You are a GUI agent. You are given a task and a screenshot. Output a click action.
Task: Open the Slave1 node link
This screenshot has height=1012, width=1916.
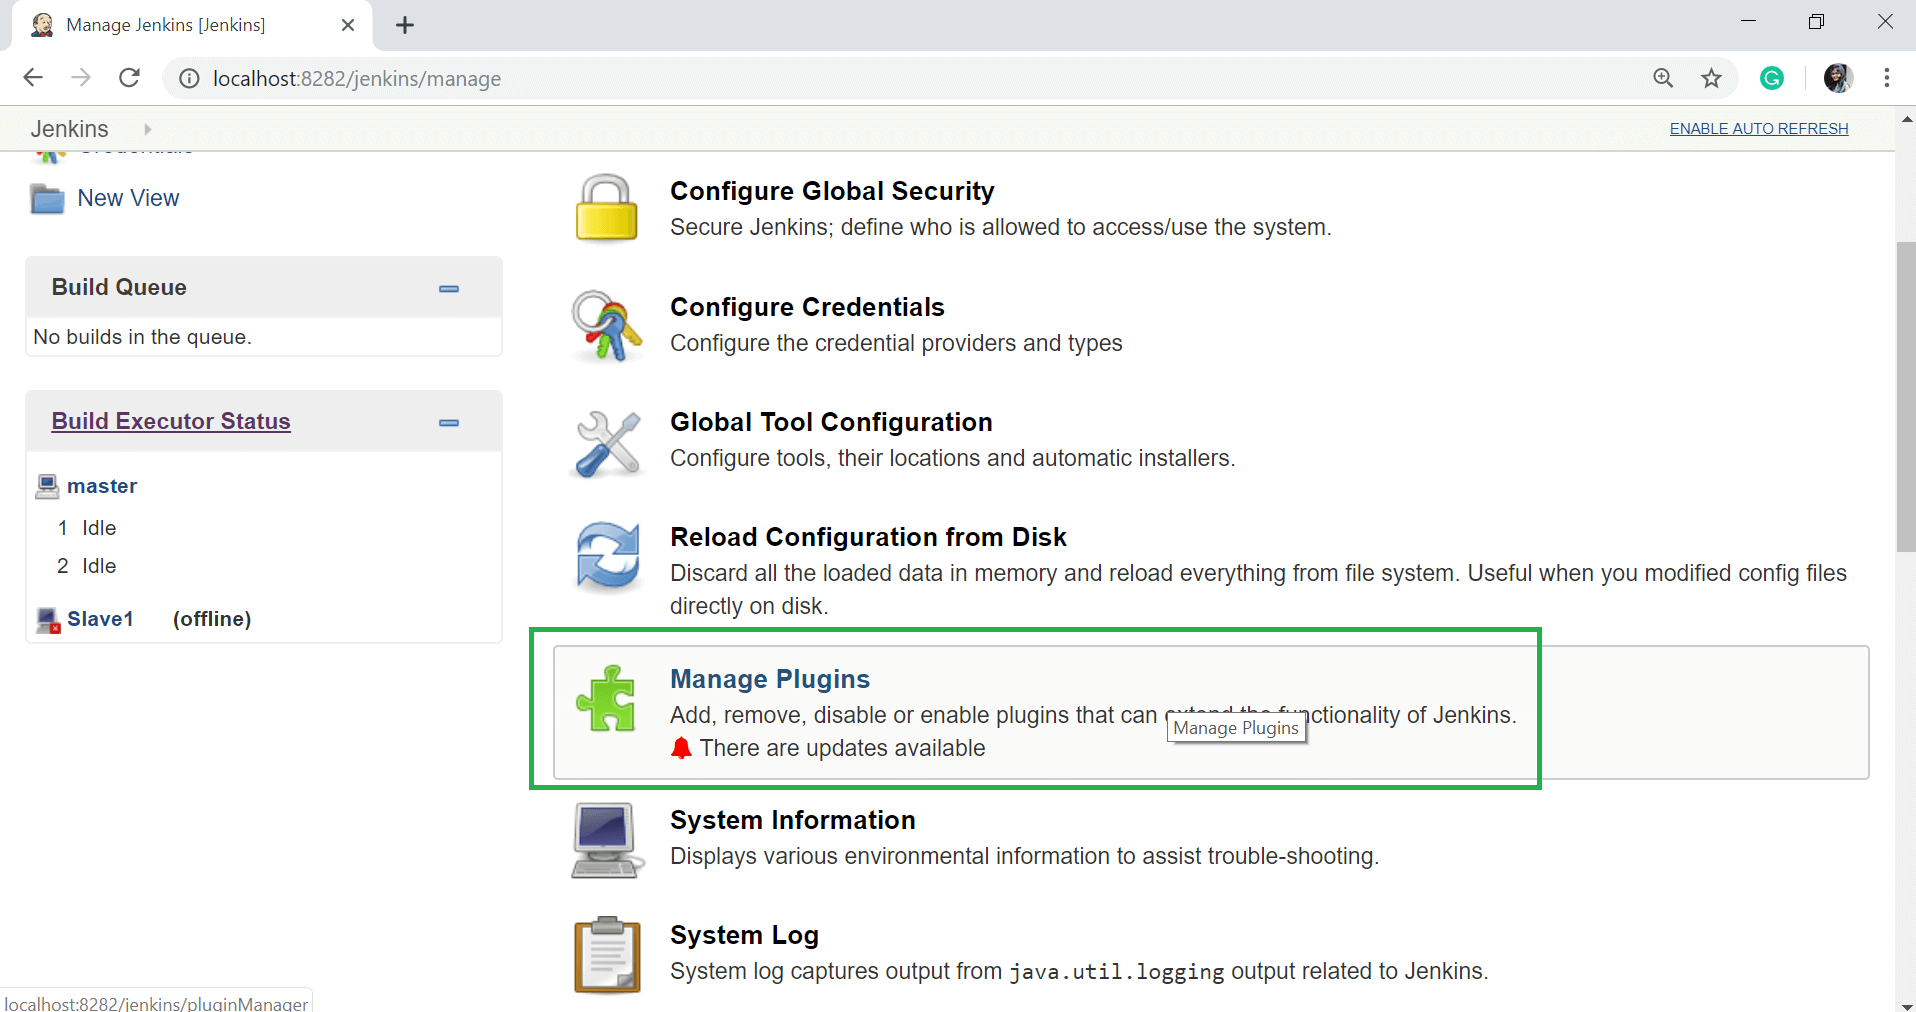tap(100, 619)
